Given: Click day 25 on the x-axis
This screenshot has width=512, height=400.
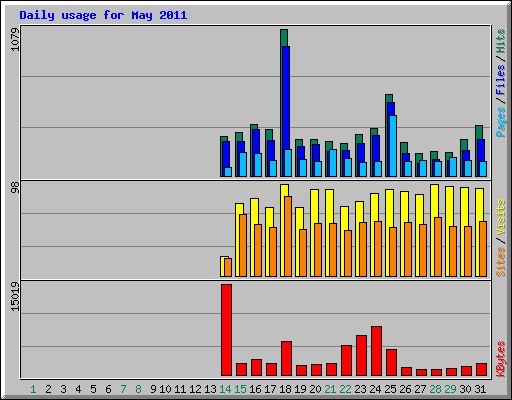Looking at the screenshot, I should point(390,389).
